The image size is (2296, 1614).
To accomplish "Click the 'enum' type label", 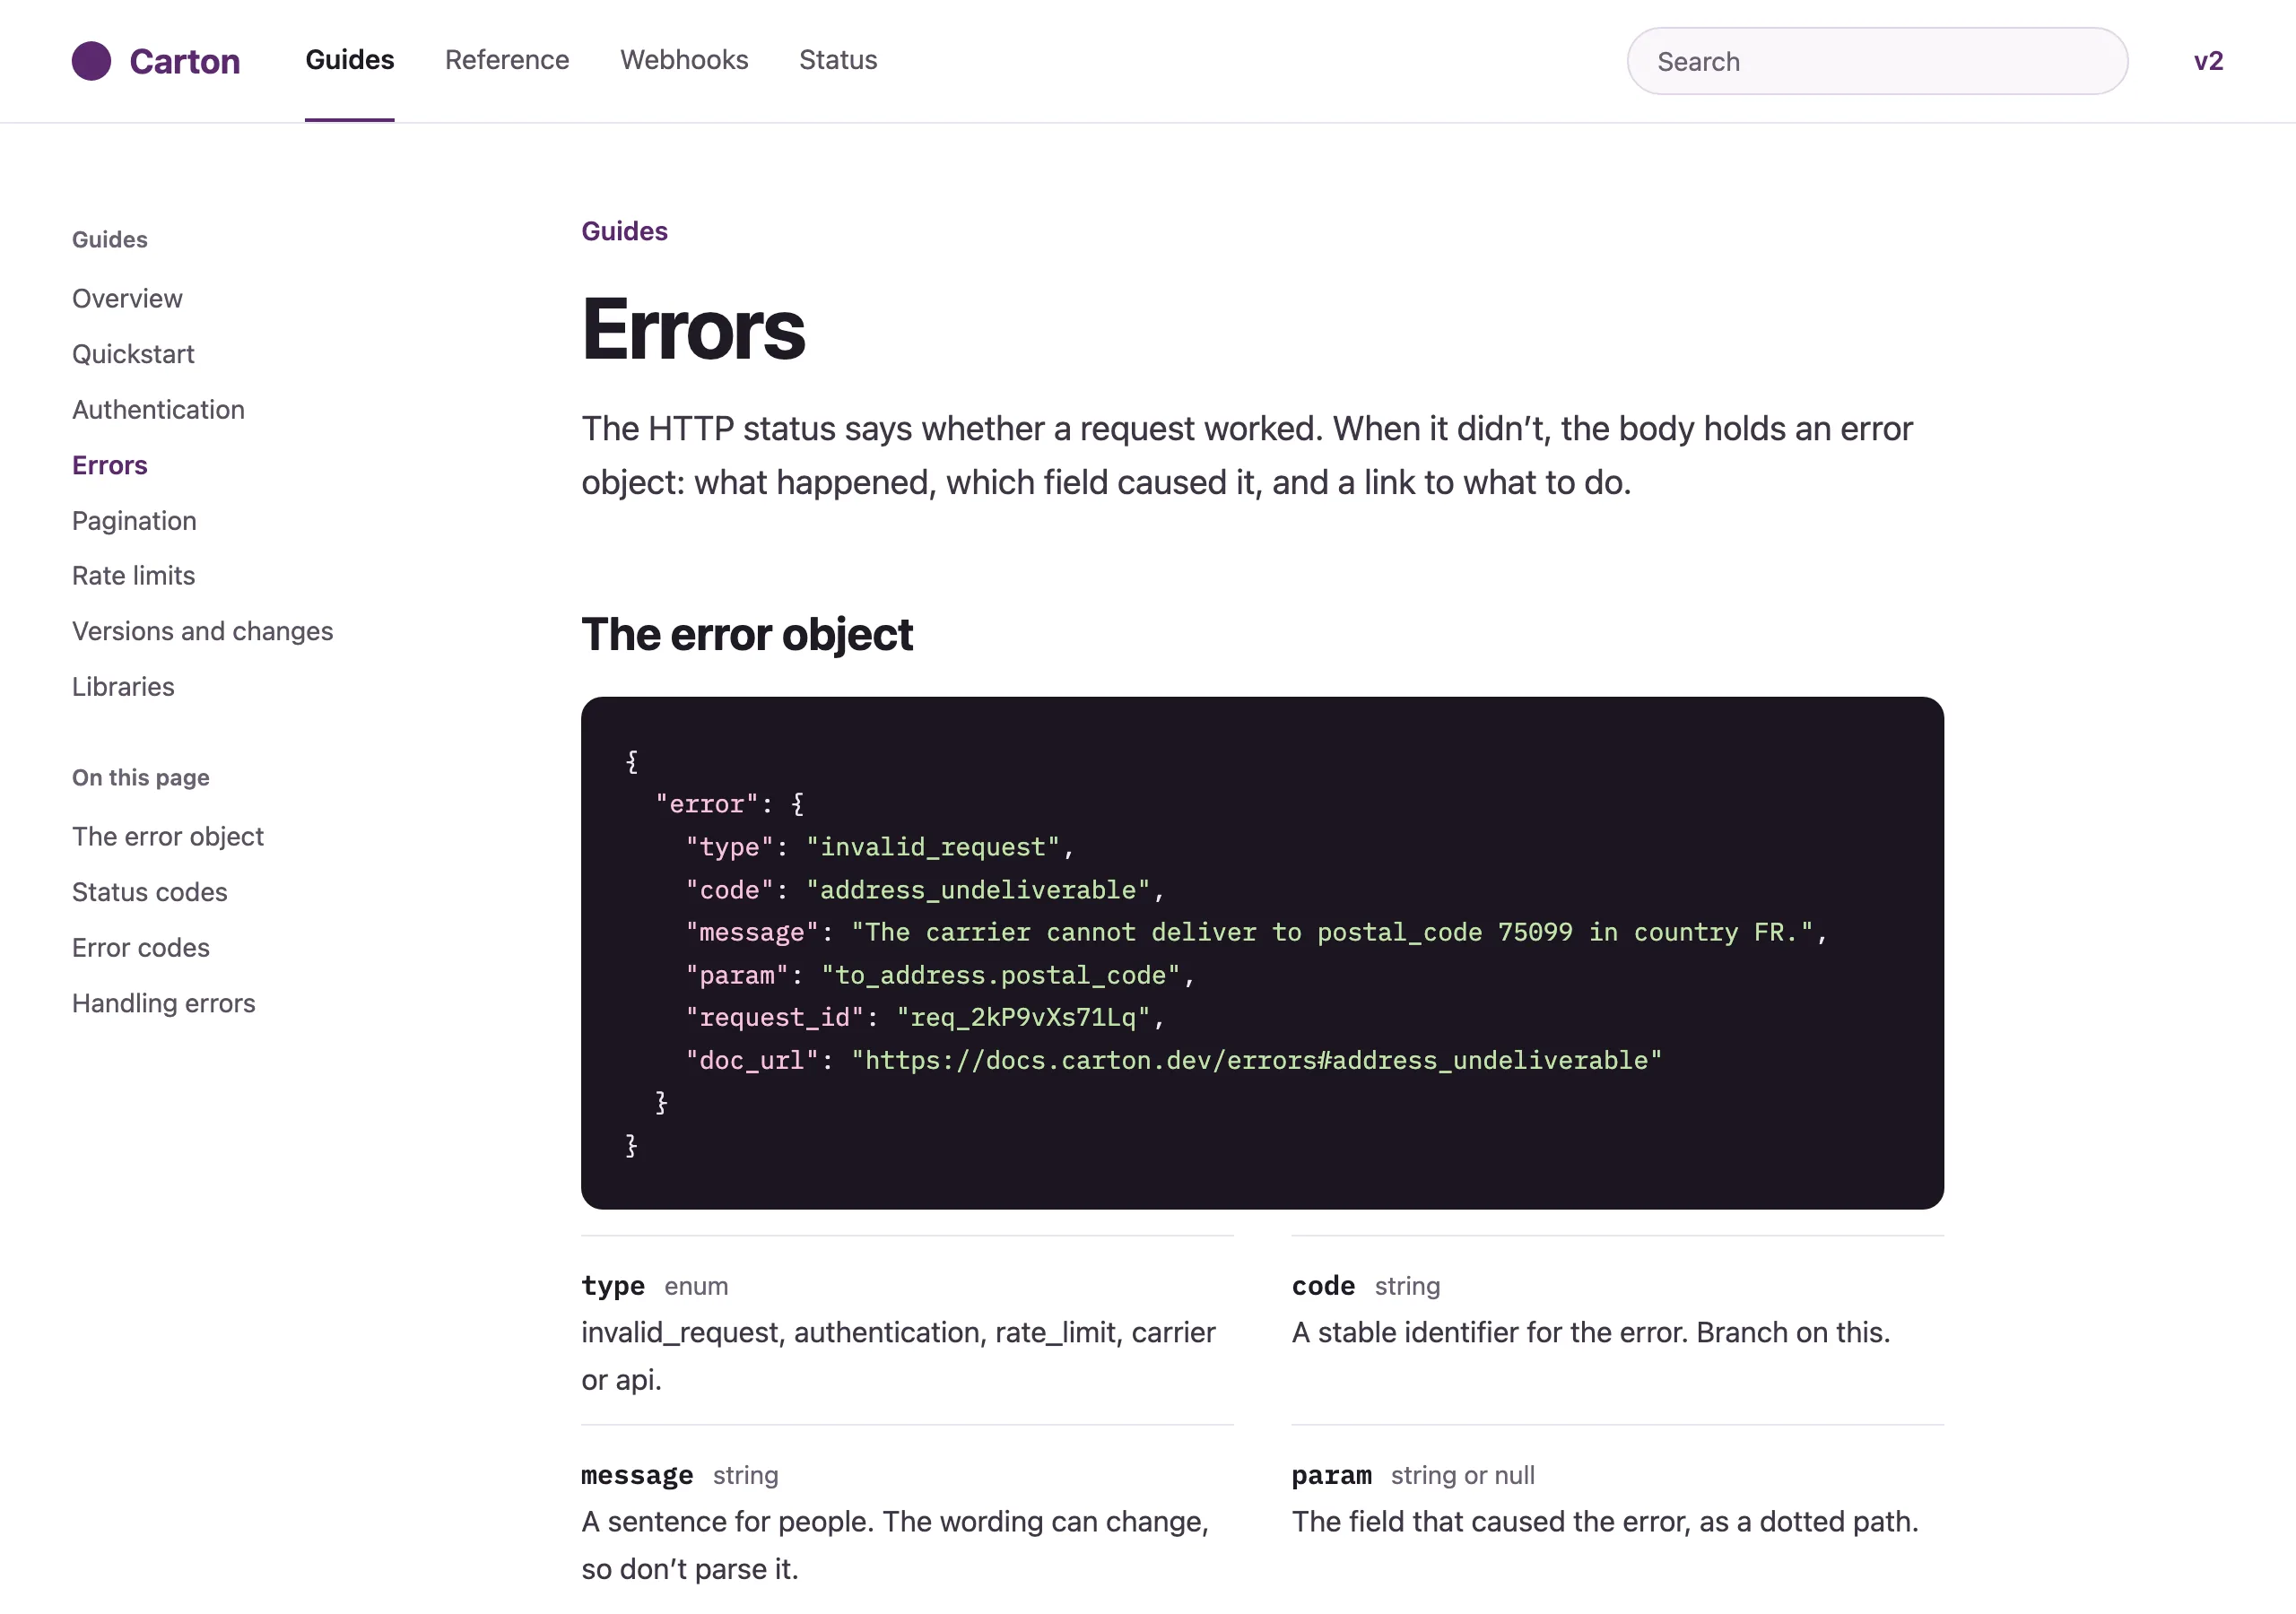I will [696, 1286].
